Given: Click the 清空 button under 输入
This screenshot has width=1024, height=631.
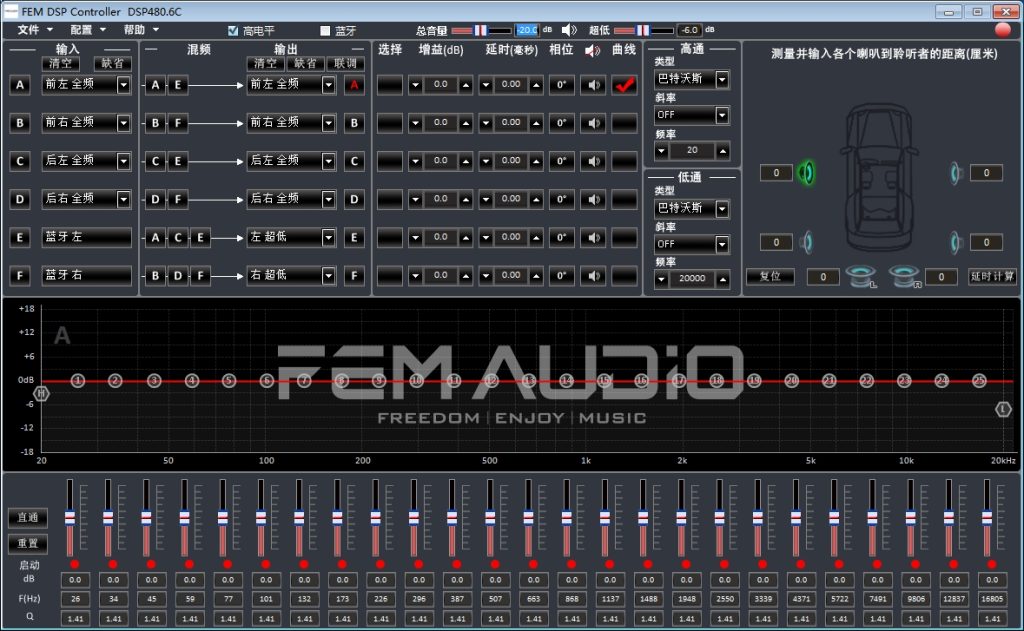Looking at the screenshot, I should click(x=61, y=63).
